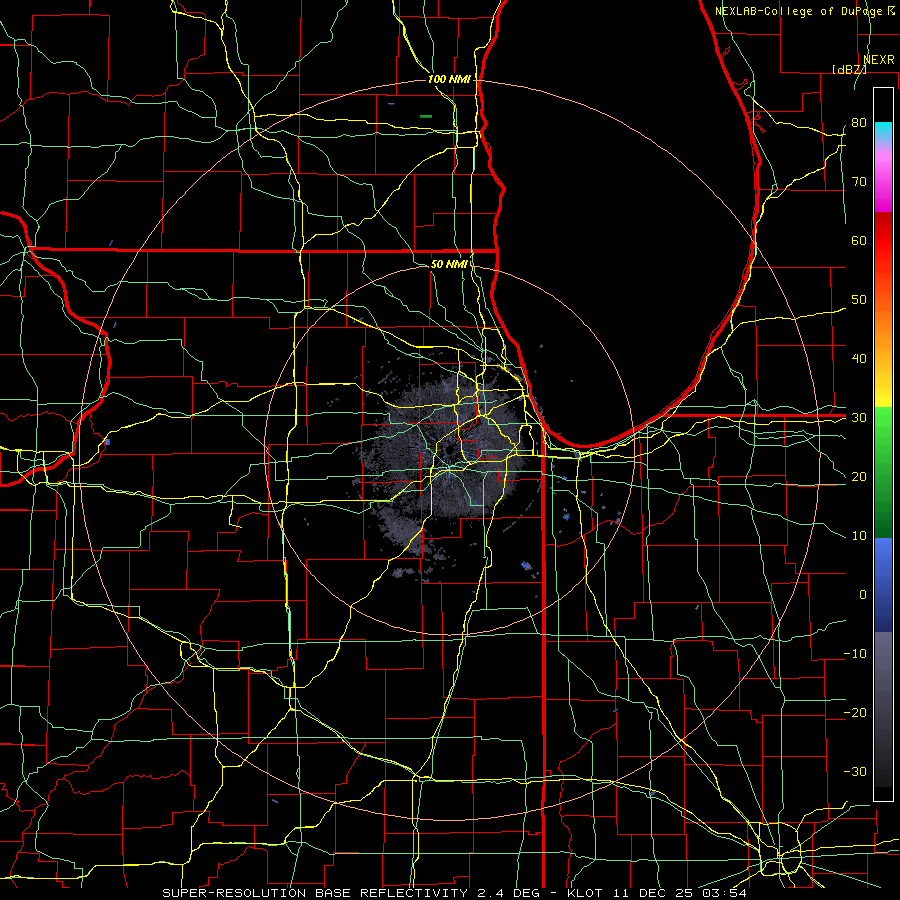Click the "[dBZ]" units label
Viewport: 900px width, 900px height.
[849, 69]
